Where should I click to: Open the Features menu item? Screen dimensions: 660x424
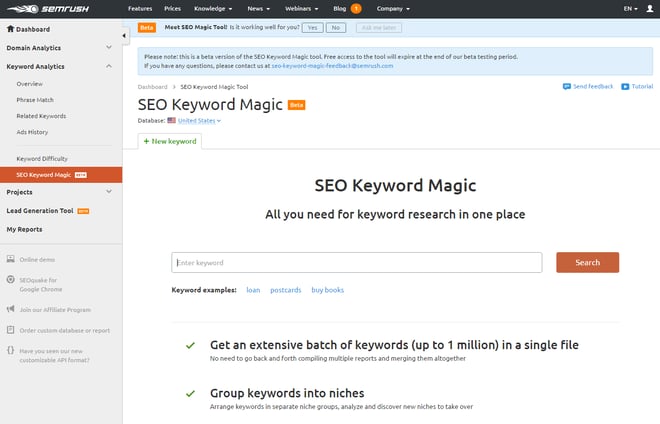pyautogui.click(x=140, y=8)
